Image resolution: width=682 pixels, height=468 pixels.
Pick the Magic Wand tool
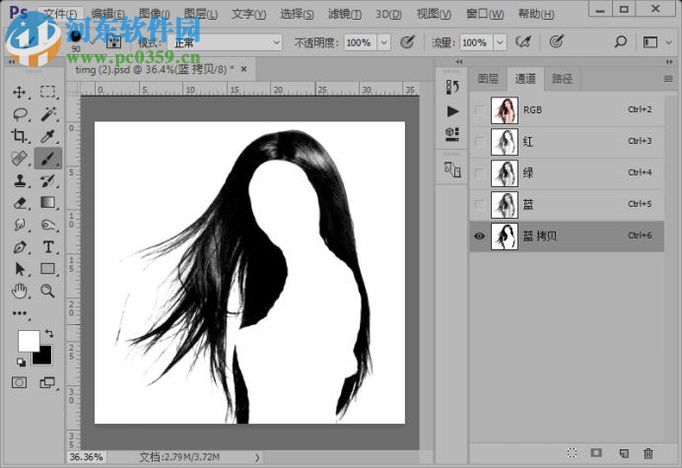[47, 114]
